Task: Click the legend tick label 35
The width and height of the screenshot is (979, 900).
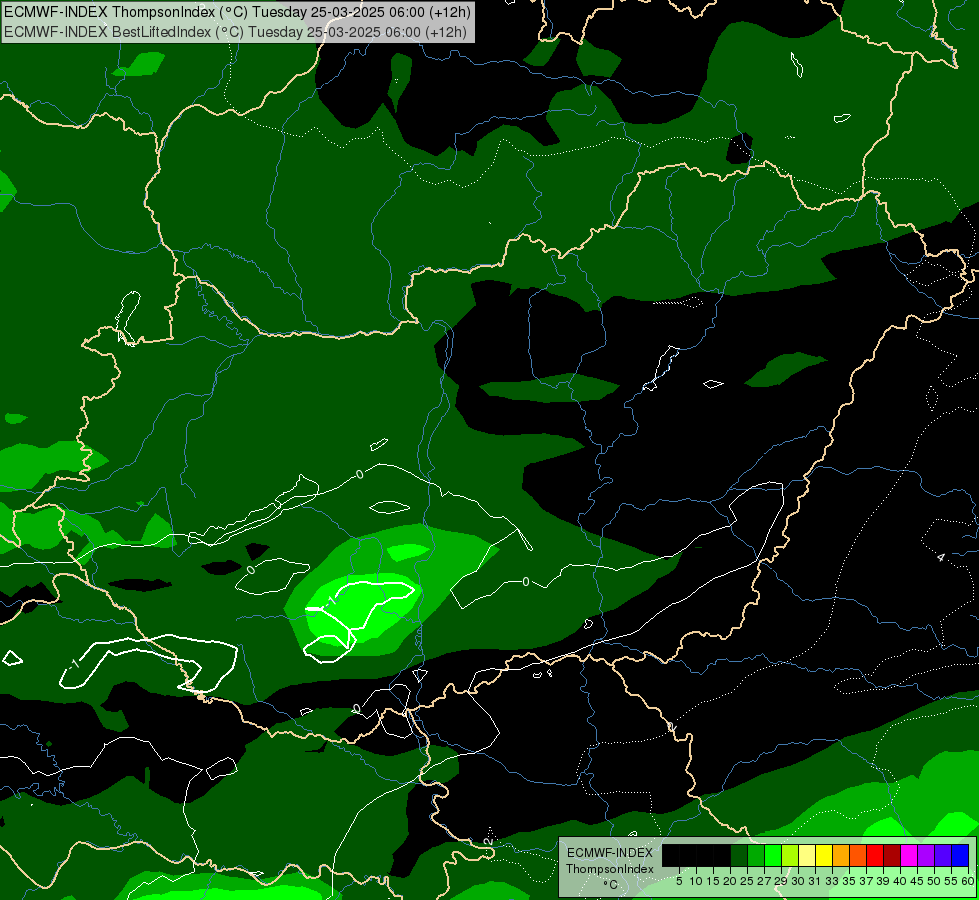Action: (849, 881)
